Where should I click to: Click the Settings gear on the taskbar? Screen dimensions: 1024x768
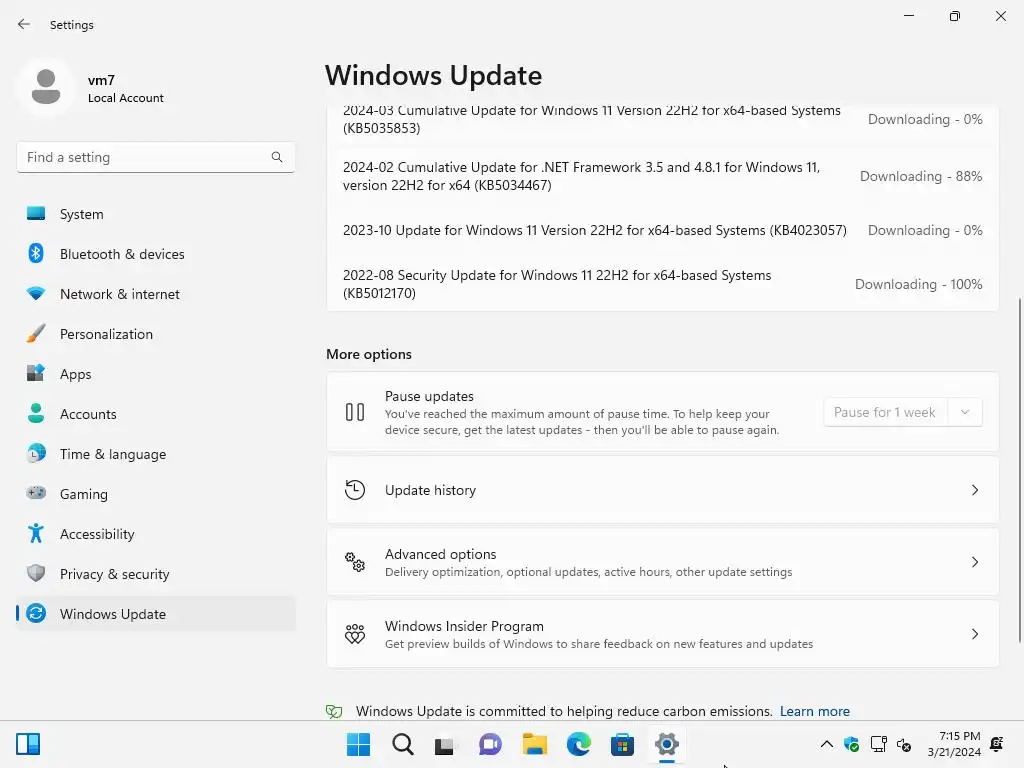click(x=667, y=744)
